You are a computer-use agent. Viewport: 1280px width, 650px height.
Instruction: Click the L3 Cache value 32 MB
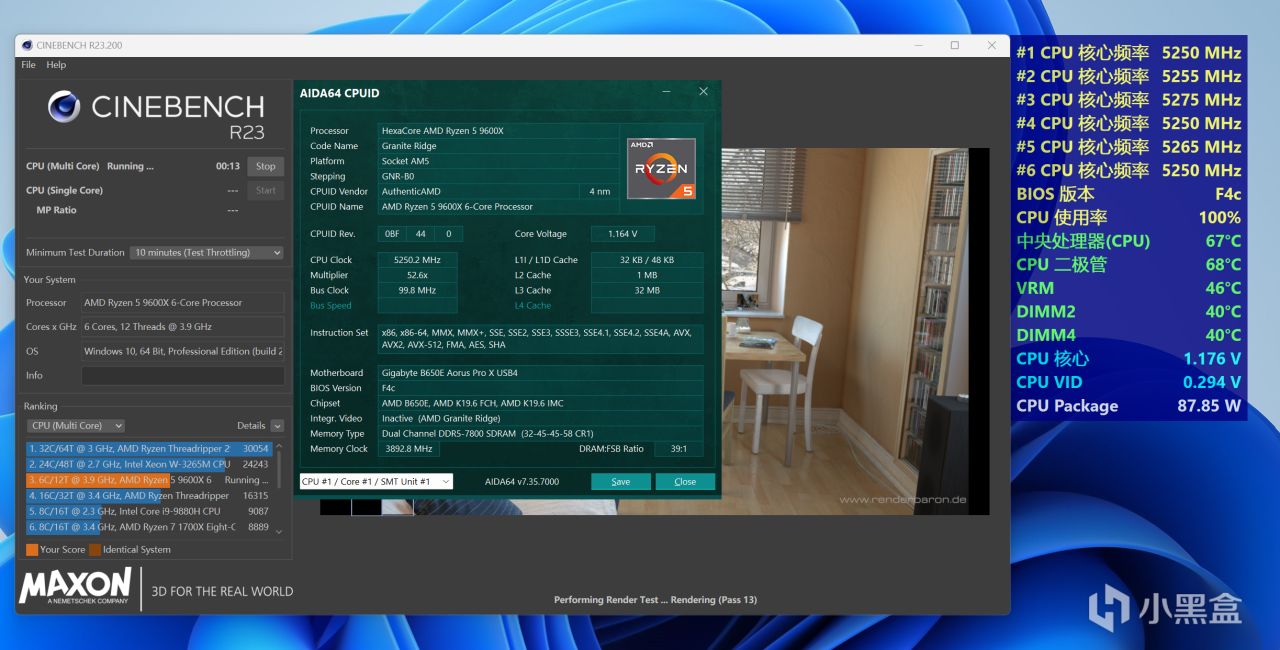tap(647, 291)
